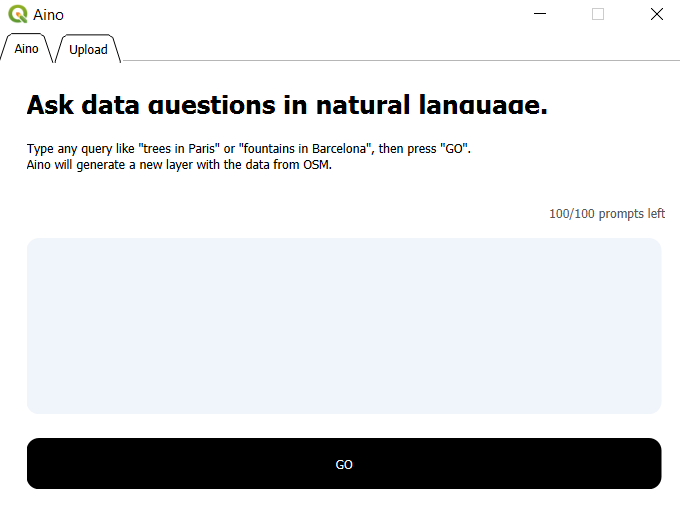Click the "Type any query like" instruction text
The height and width of the screenshot is (517, 680).
click(78, 149)
